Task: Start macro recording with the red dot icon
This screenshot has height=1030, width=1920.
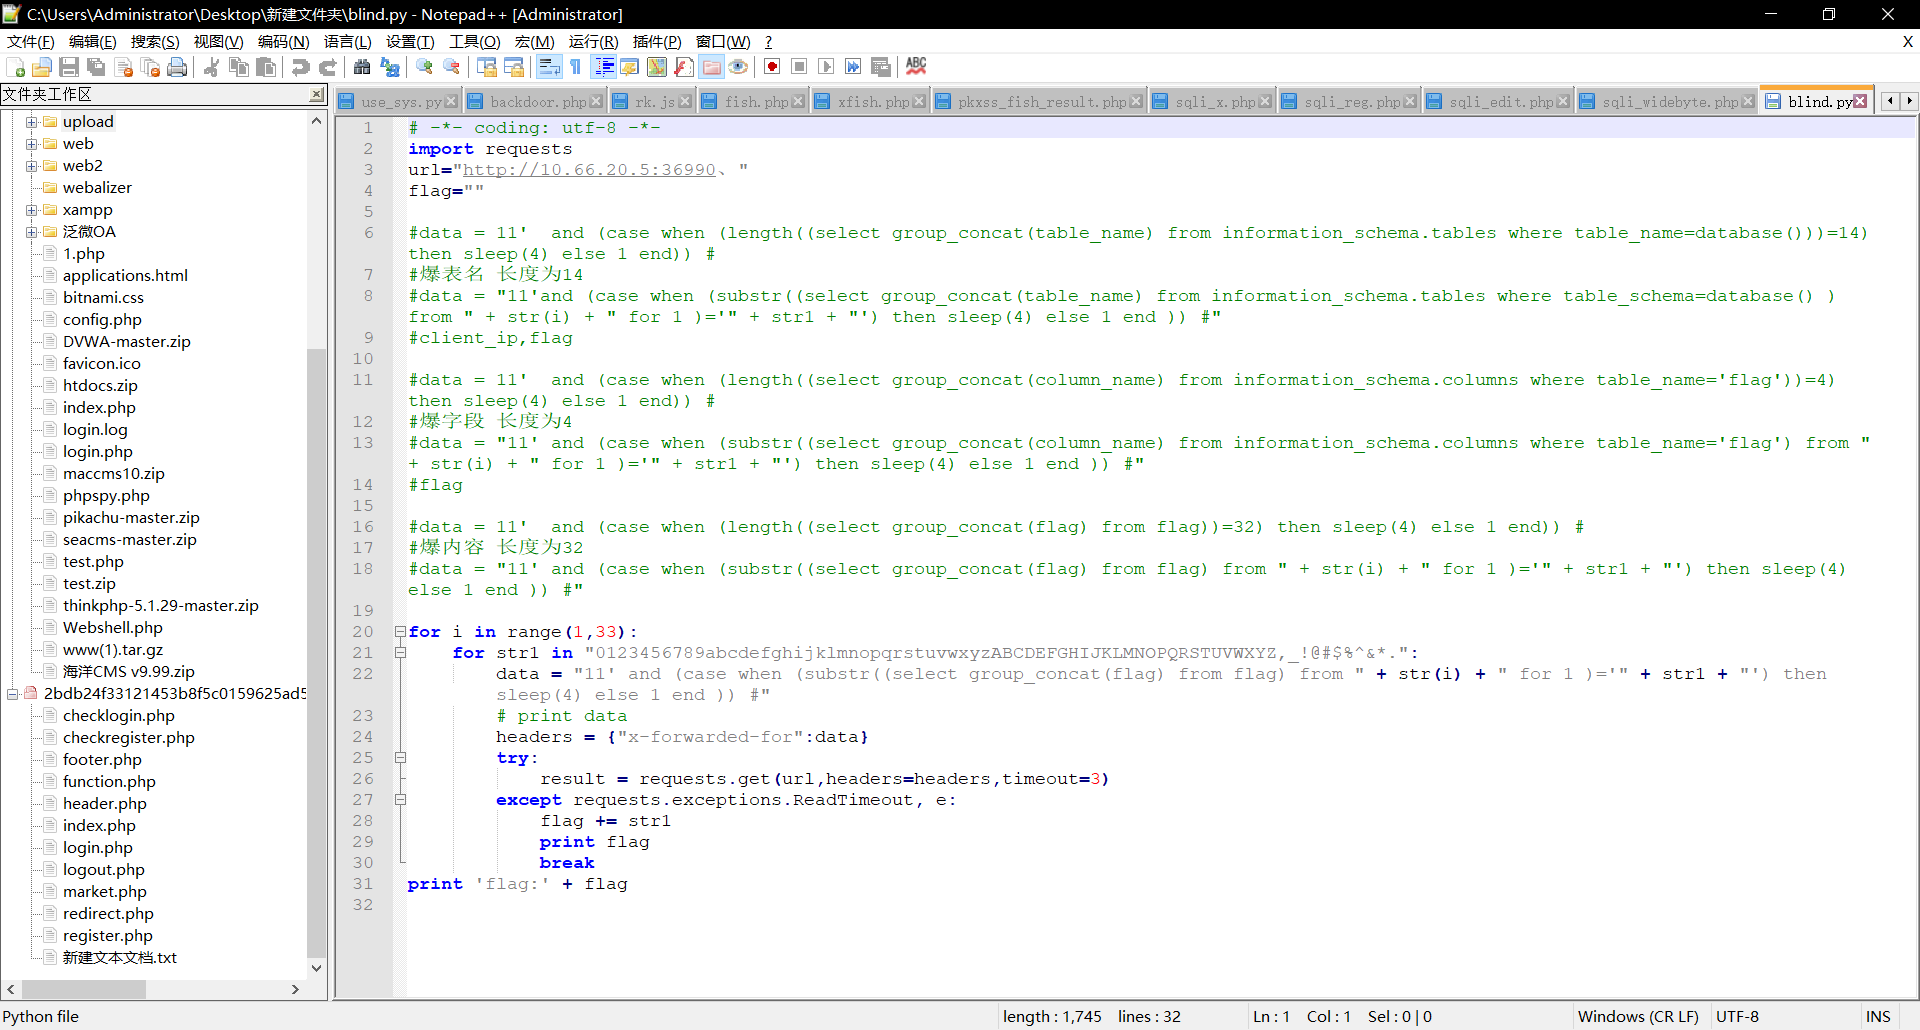Action: coord(772,67)
